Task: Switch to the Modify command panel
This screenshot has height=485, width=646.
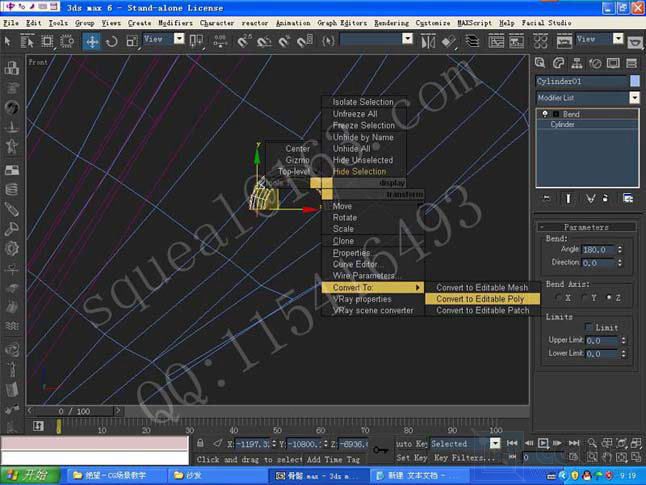Action: coord(558,63)
